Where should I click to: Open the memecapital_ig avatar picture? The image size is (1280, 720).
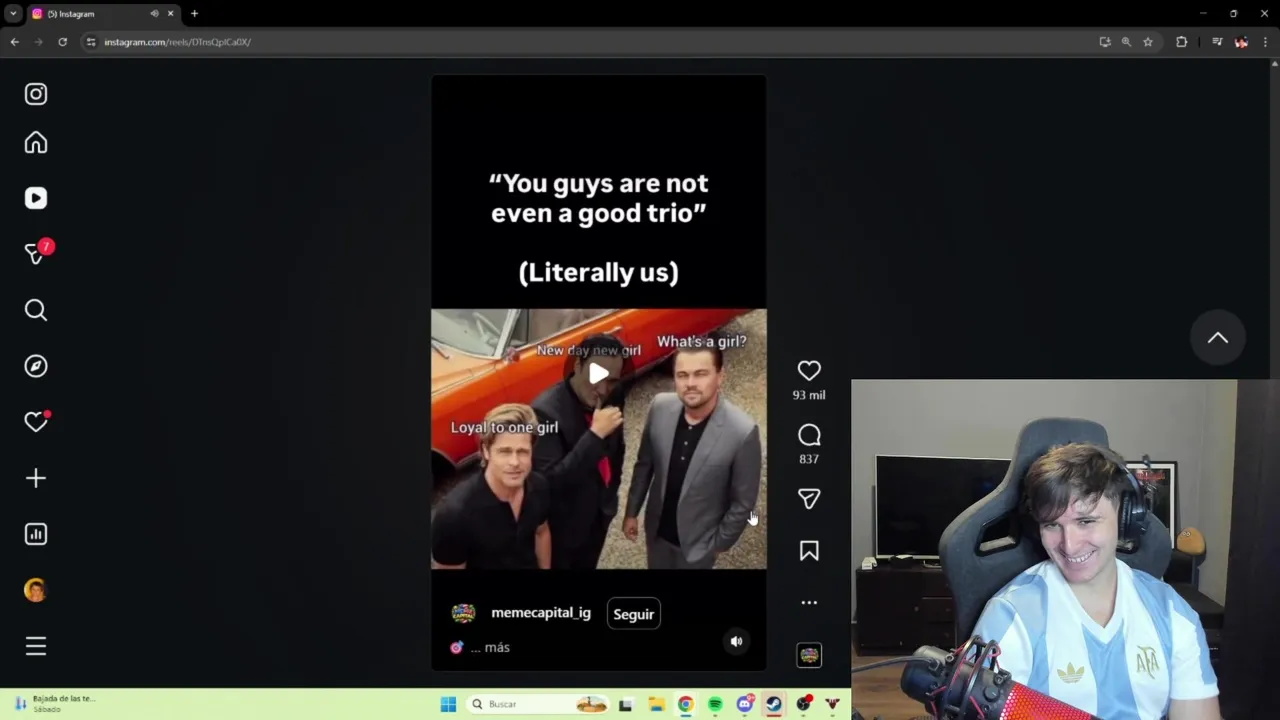463,613
